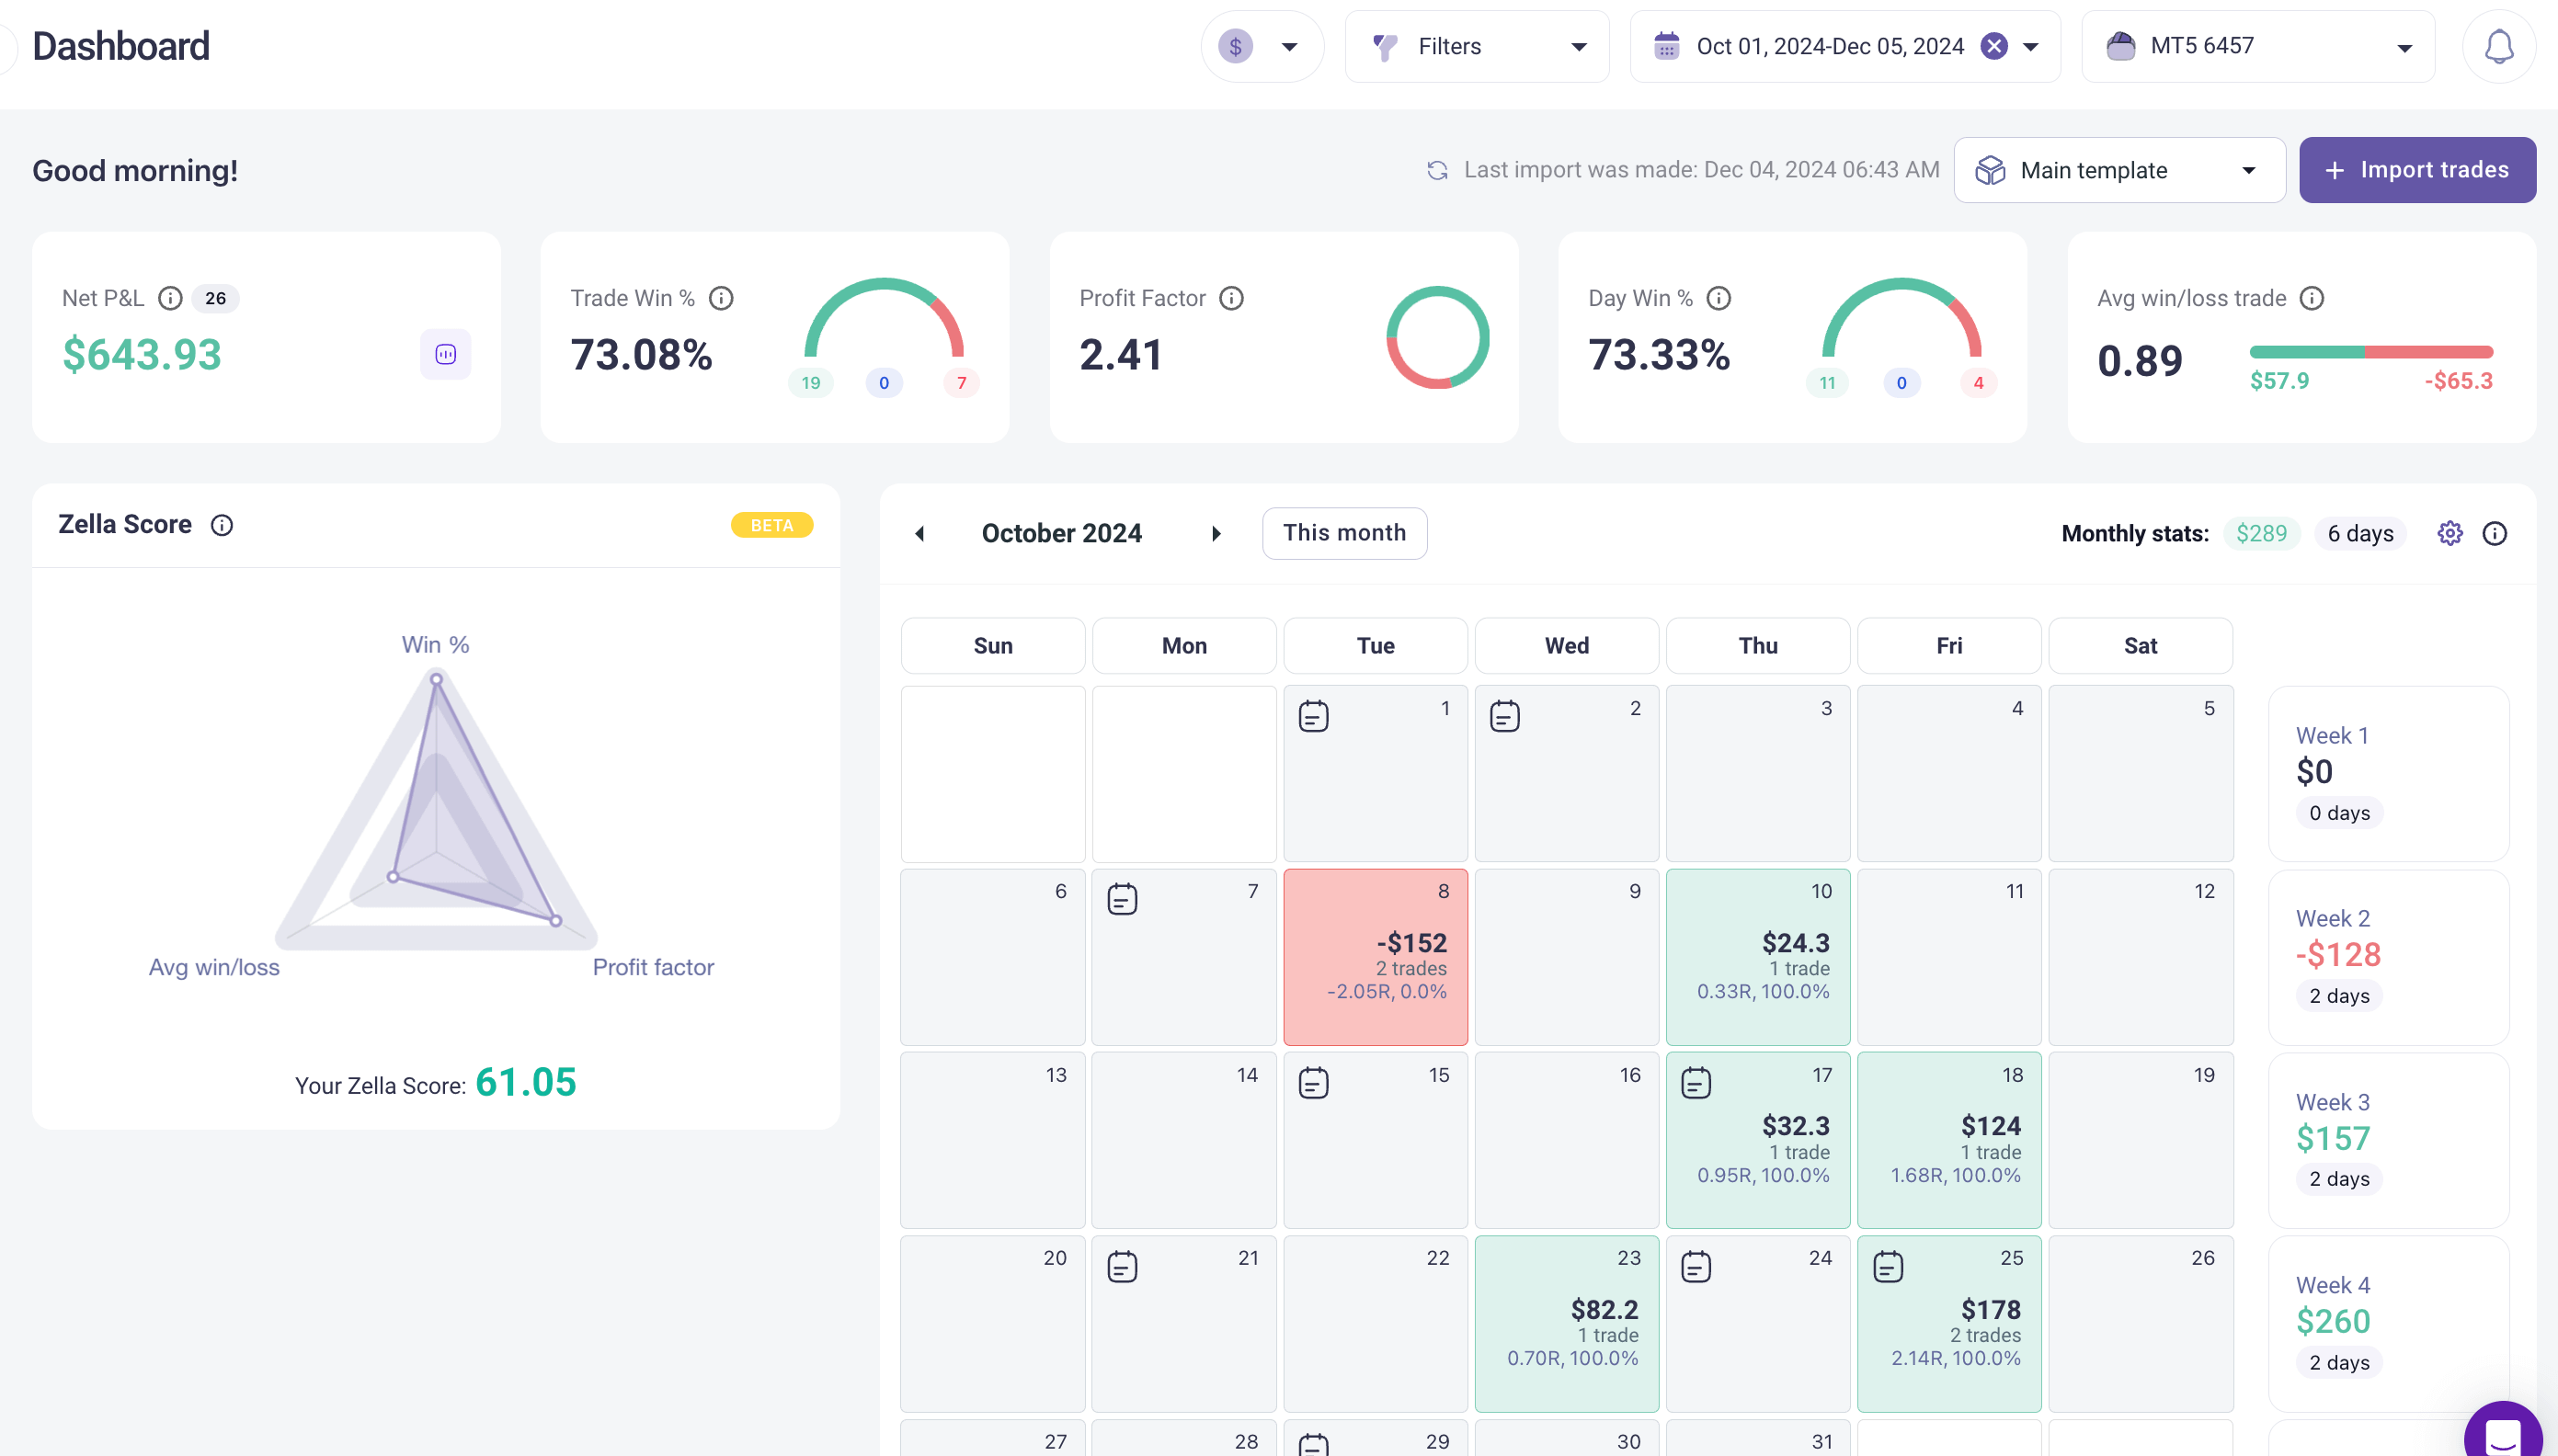Click the 11 winning days badge
2558x1456 pixels.
click(1826, 383)
